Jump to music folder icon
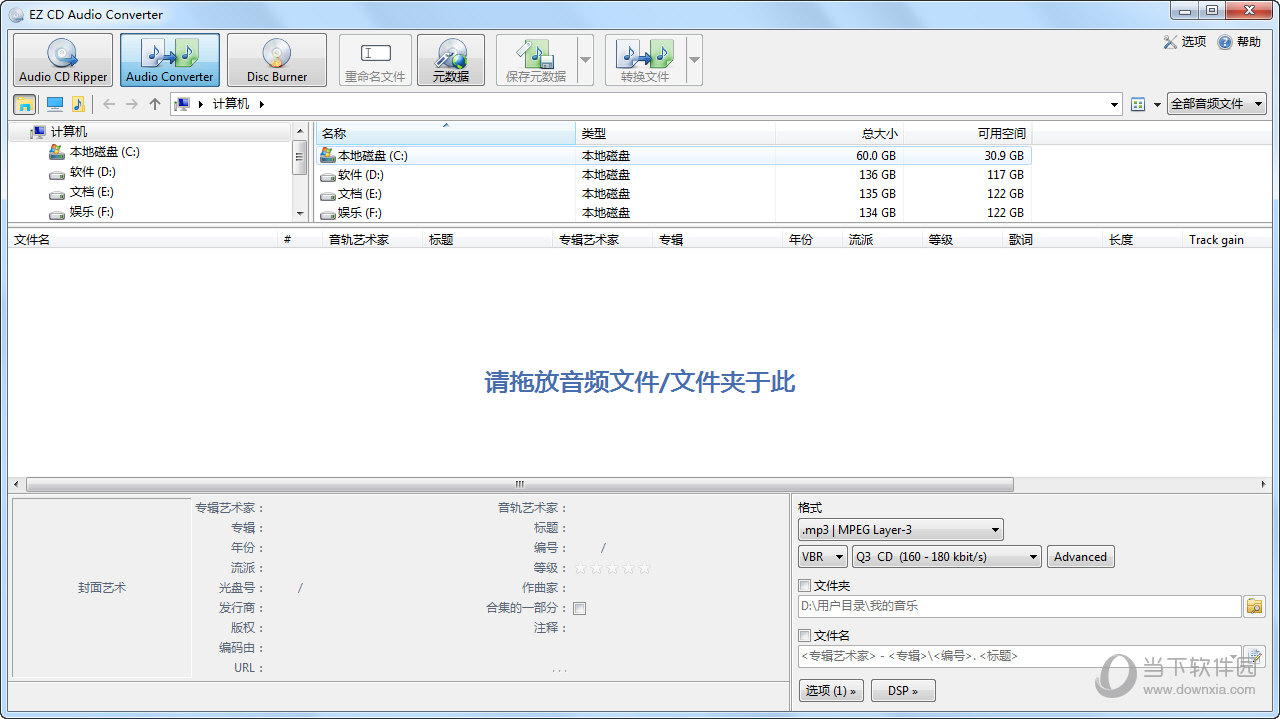The image size is (1280, 719). [78, 104]
